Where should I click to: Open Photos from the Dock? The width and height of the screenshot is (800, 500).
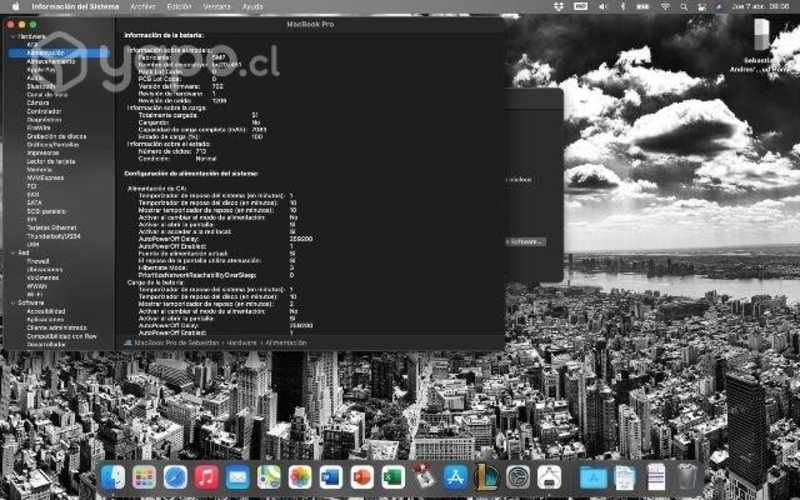coord(300,478)
